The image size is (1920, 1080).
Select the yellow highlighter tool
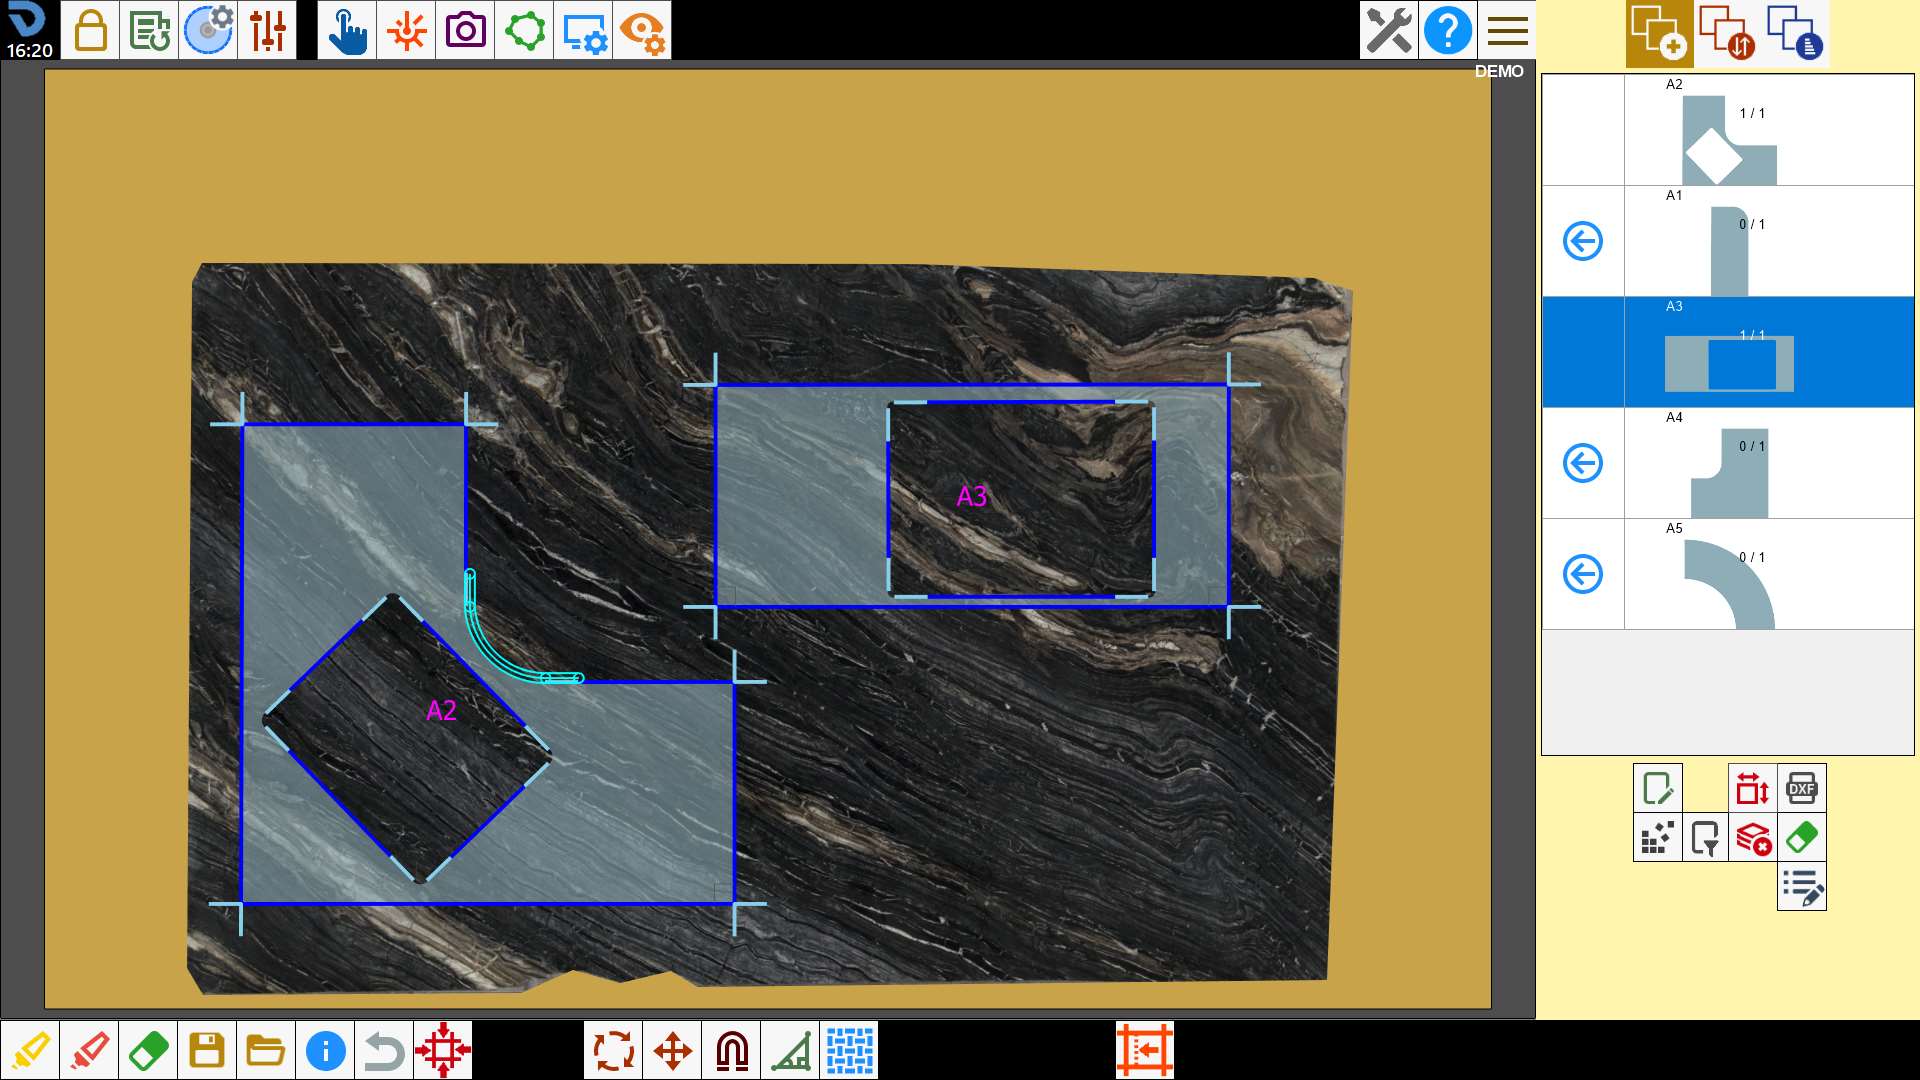(30, 1050)
